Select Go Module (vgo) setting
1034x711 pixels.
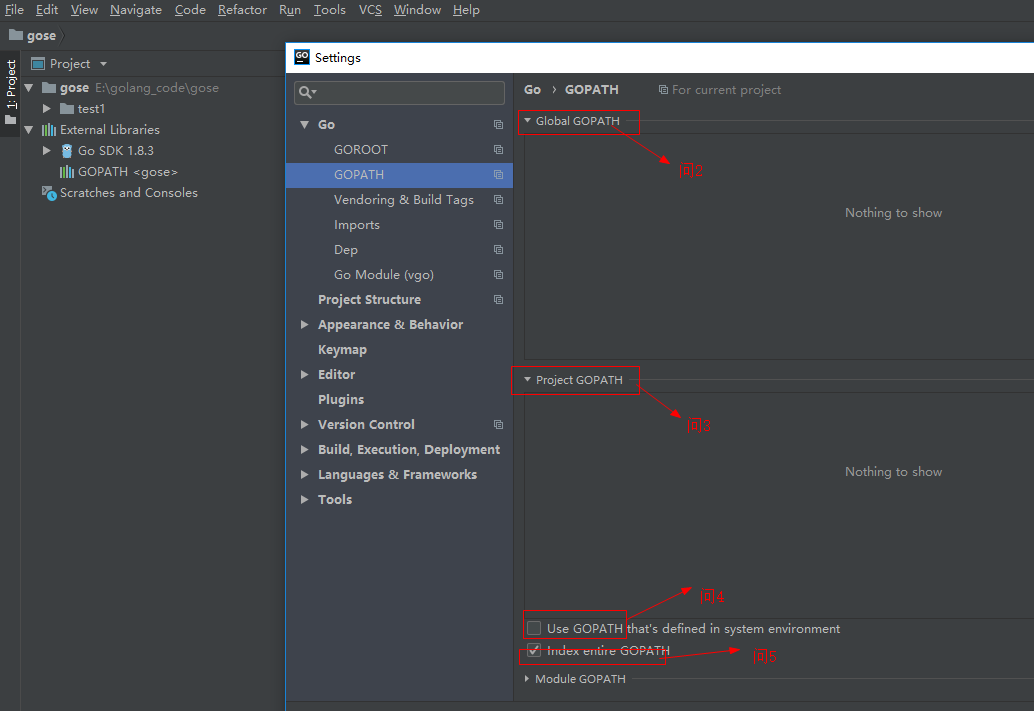point(384,275)
